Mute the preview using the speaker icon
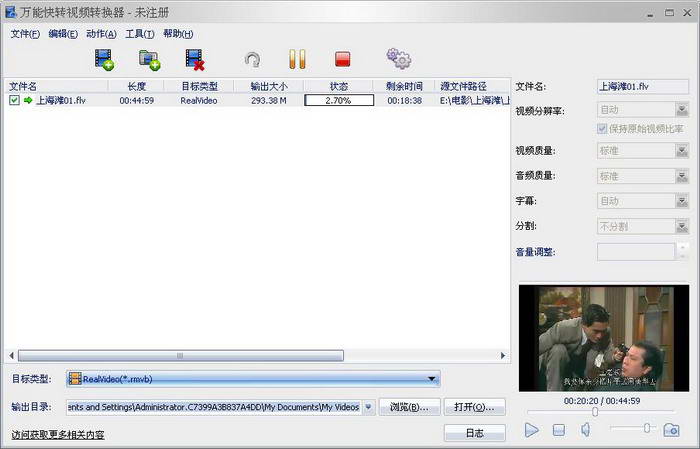Image resolution: width=700 pixels, height=449 pixels. pos(586,430)
